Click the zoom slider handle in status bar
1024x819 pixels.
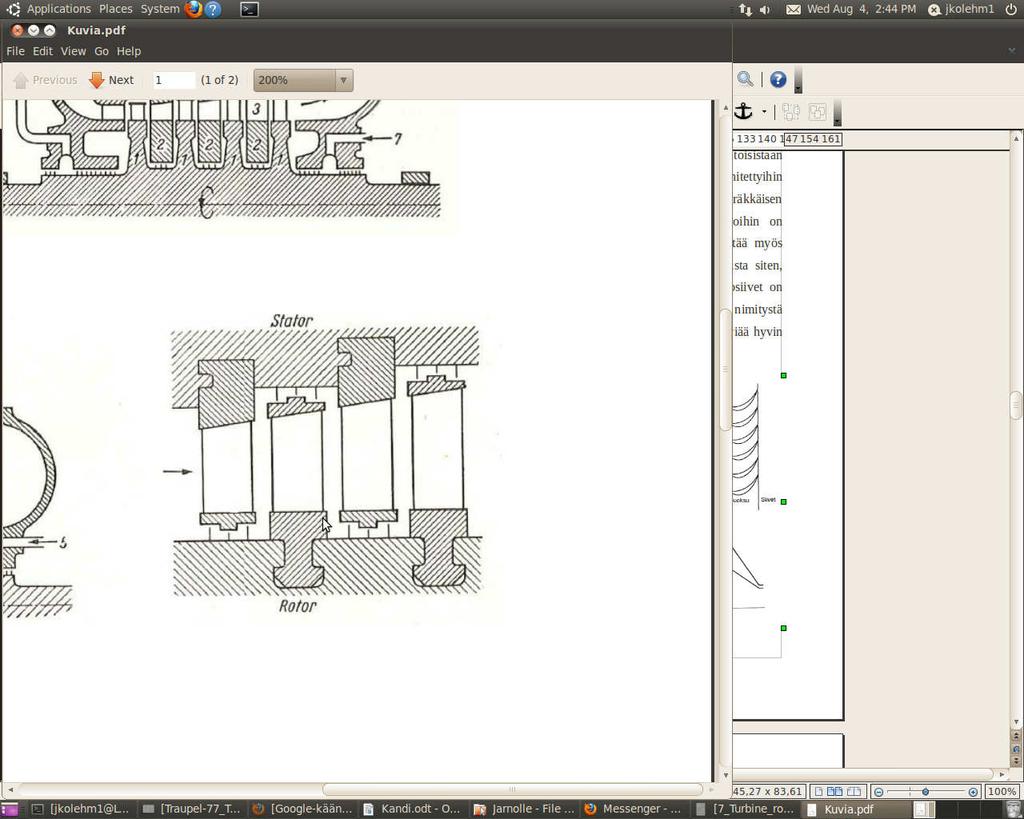coord(925,792)
